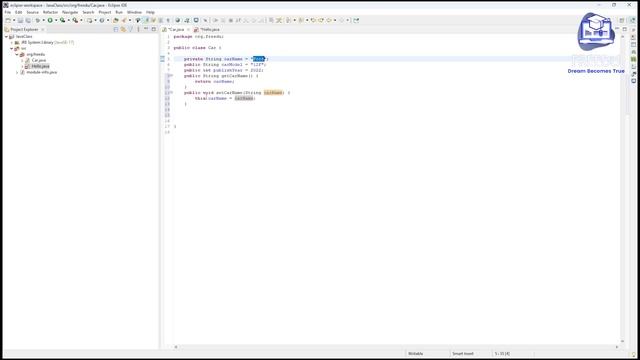Toggle Link with Editor in Project Explorer
640x360 pixels.
tap(123, 29)
